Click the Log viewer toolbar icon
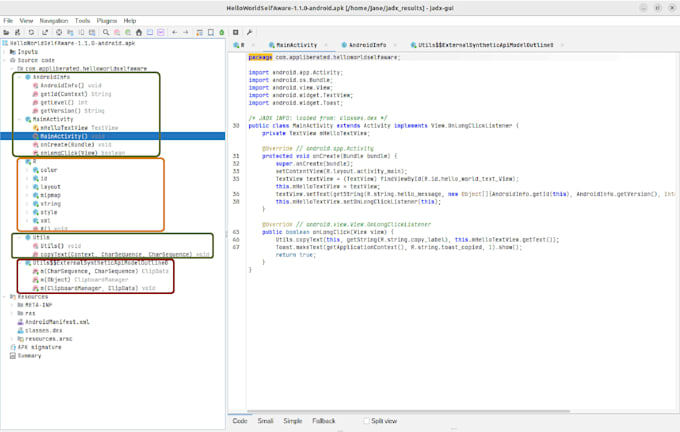This screenshot has width=680, height=432. click(235, 33)
